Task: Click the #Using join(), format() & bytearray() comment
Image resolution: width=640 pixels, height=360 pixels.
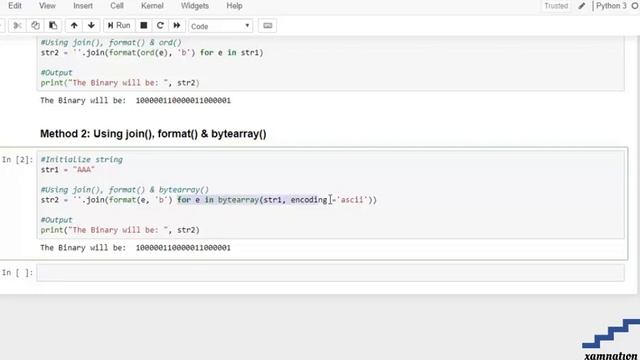Action: pos(124,190)
